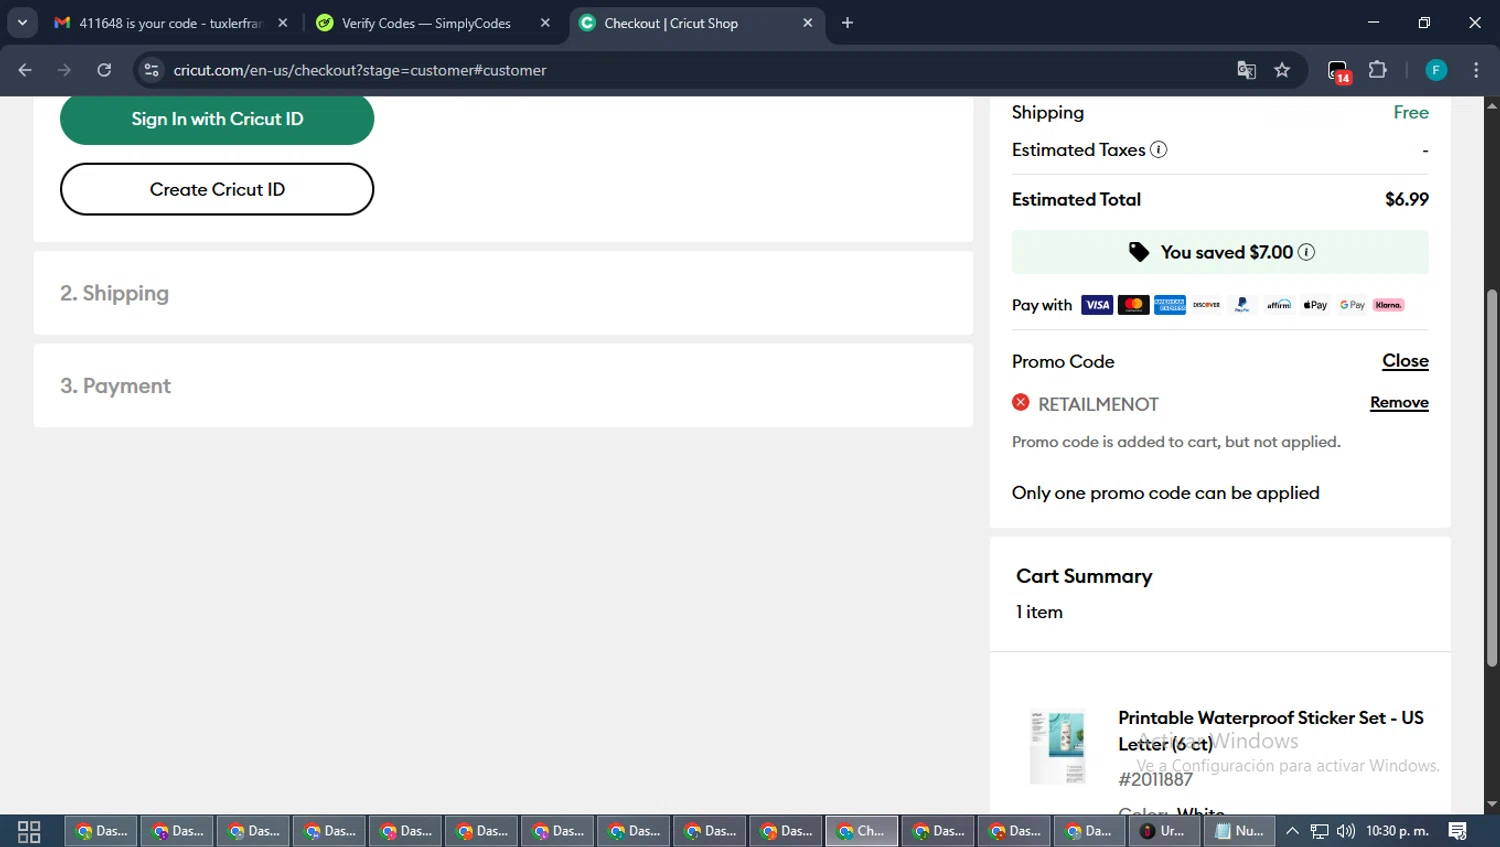1500x847 pixels.
Task: Close the Promo Code section
Action: 1405,361
